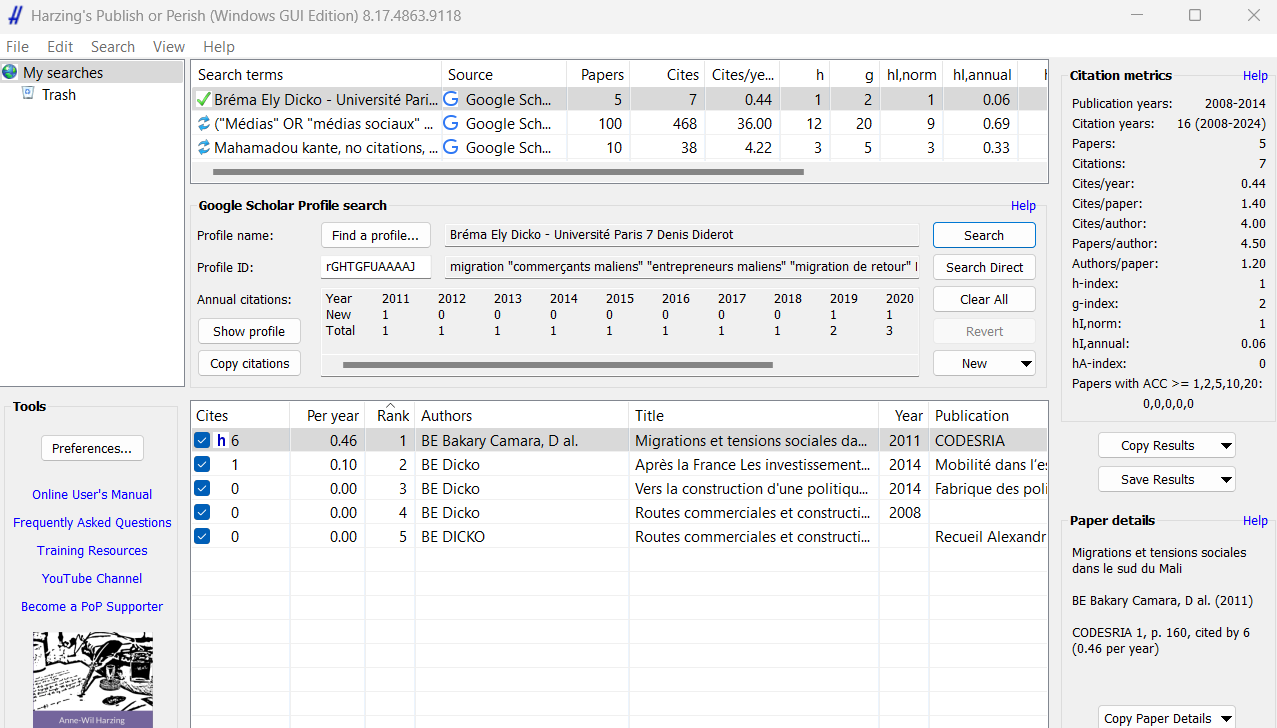Click Google icon in first search row

click(x=451, y=100)
